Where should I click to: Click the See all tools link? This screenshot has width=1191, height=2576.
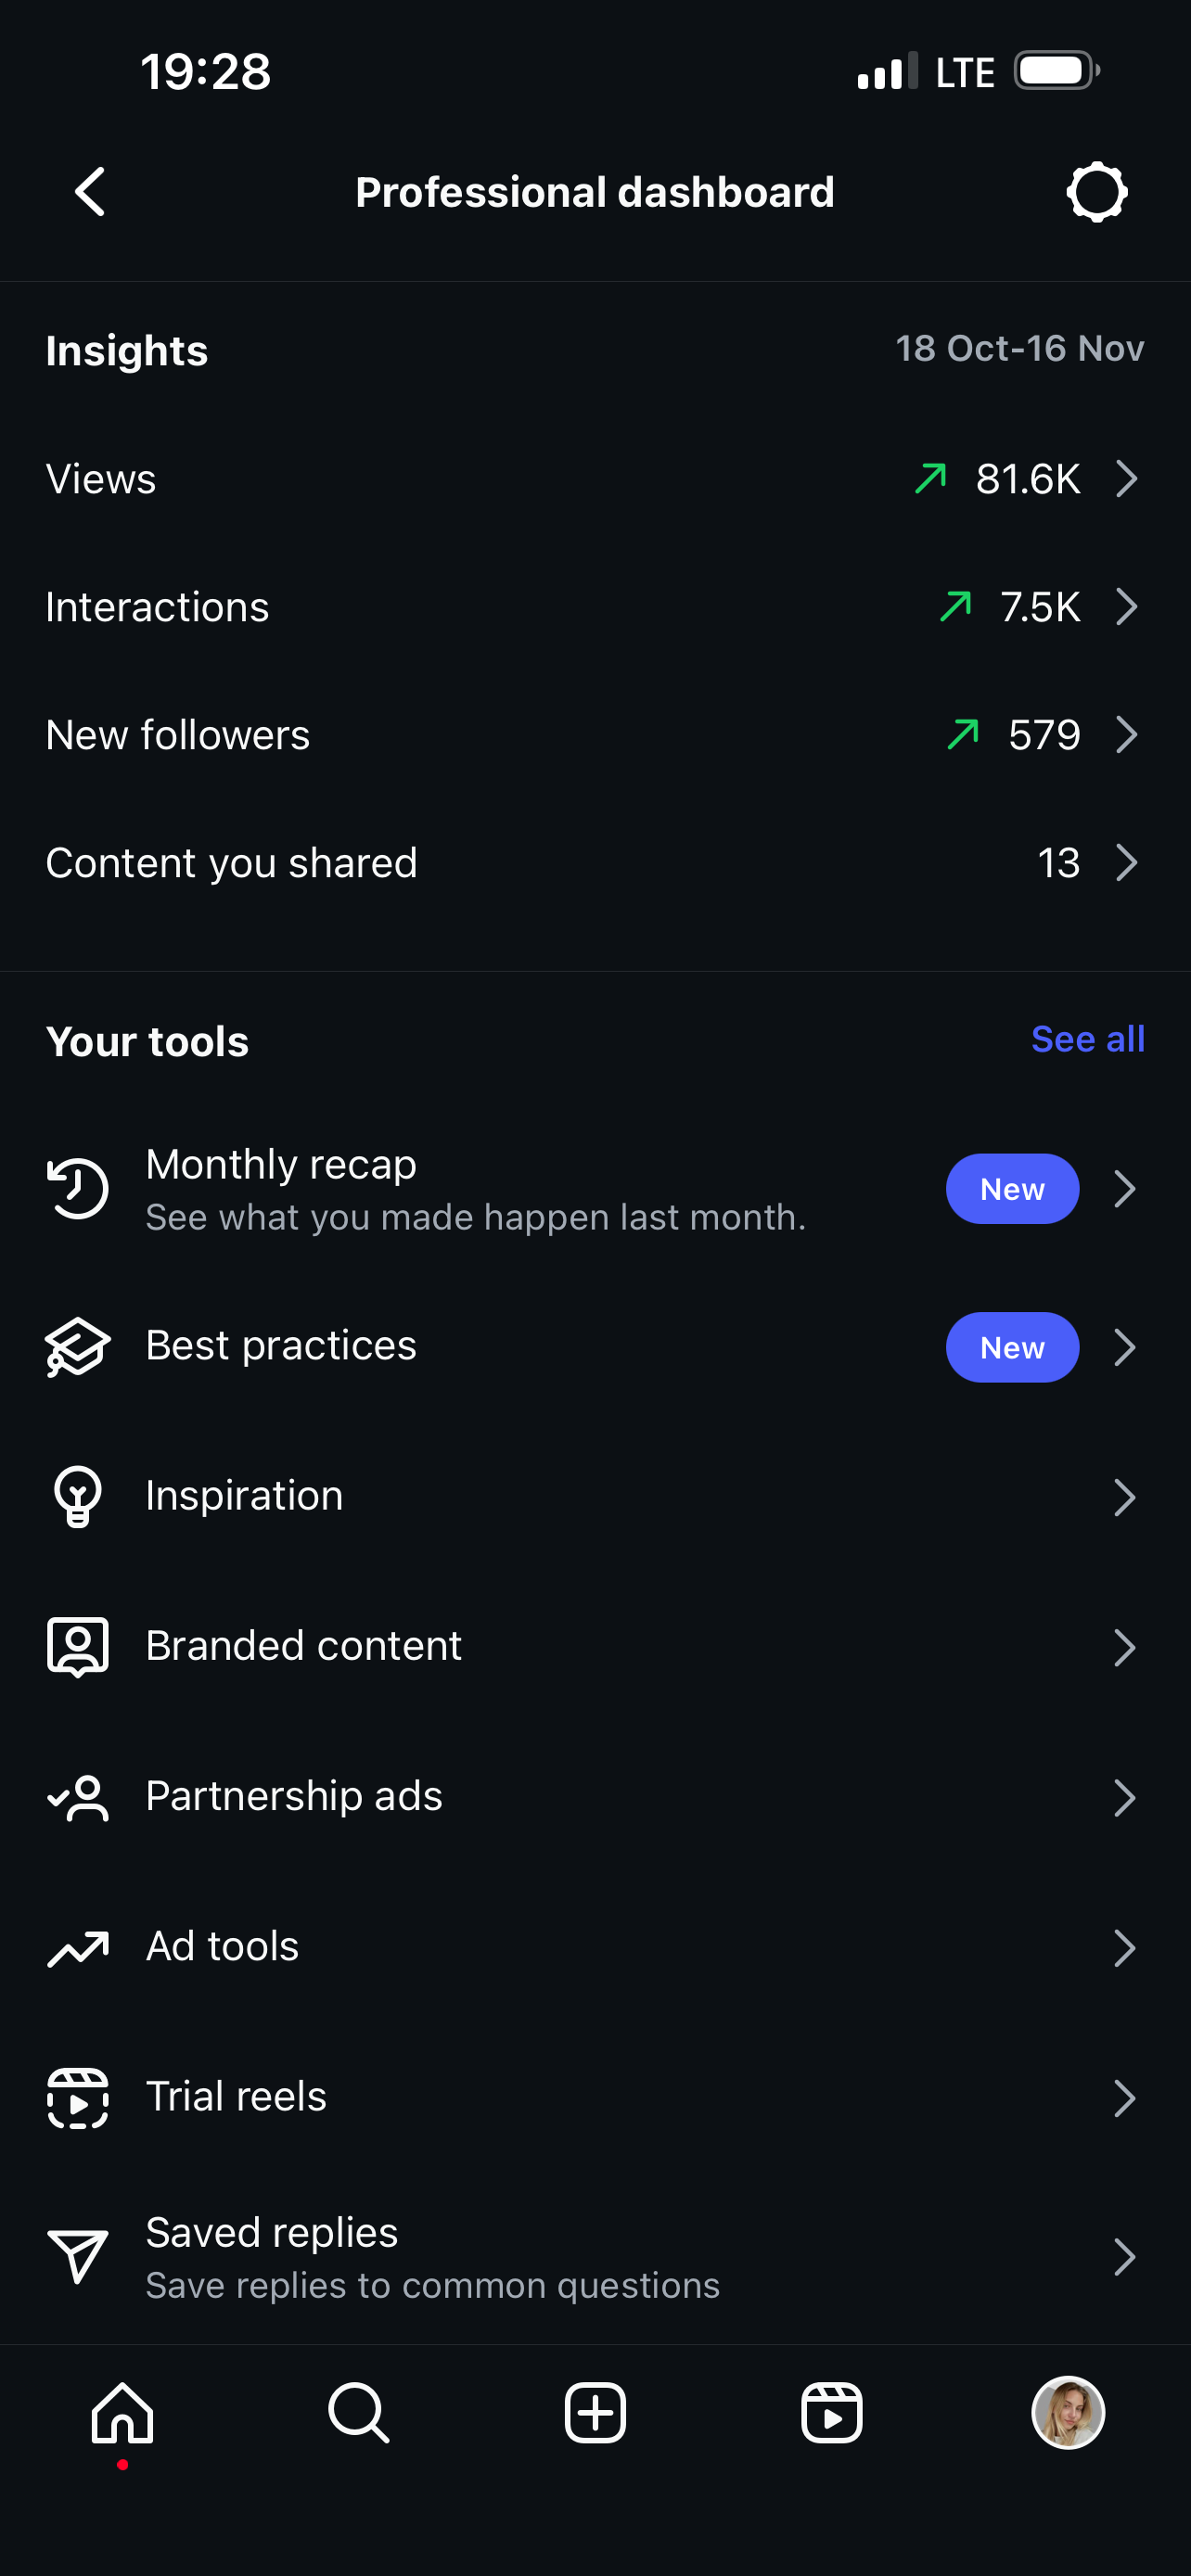point(1087,1040)
